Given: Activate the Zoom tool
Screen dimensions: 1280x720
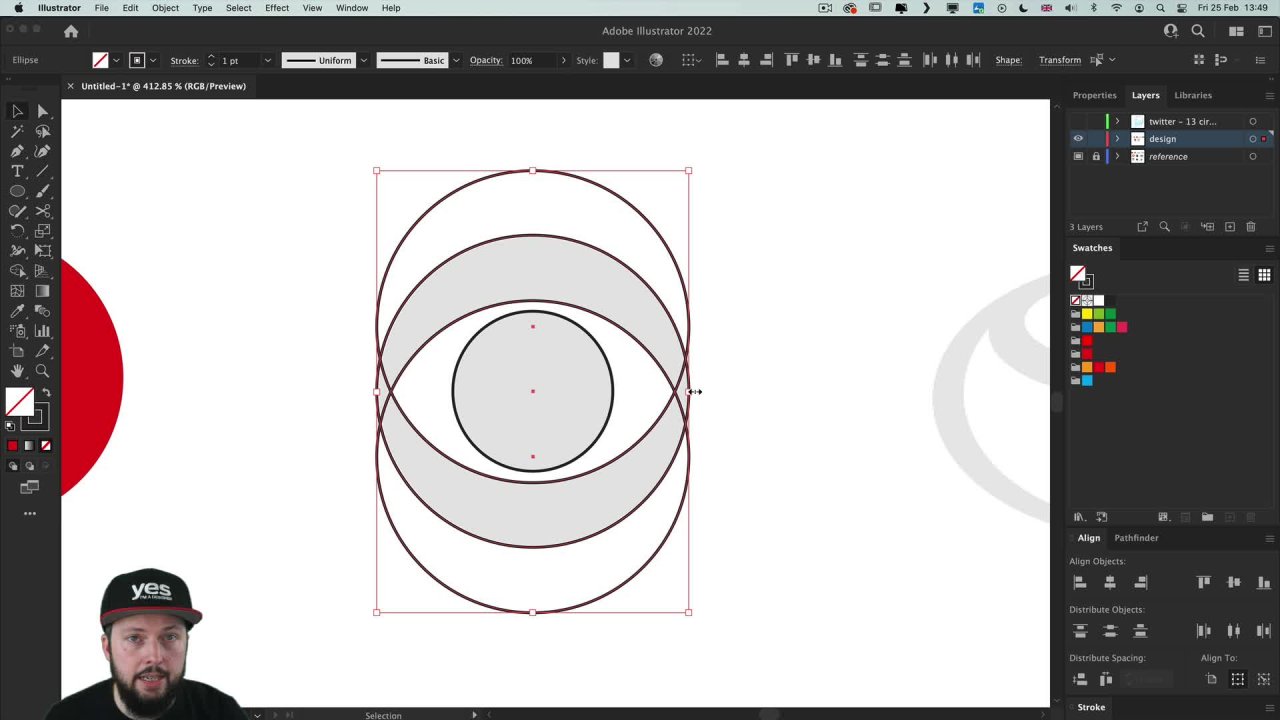Looking at the screenshot, I should click(x=42, y=371).
